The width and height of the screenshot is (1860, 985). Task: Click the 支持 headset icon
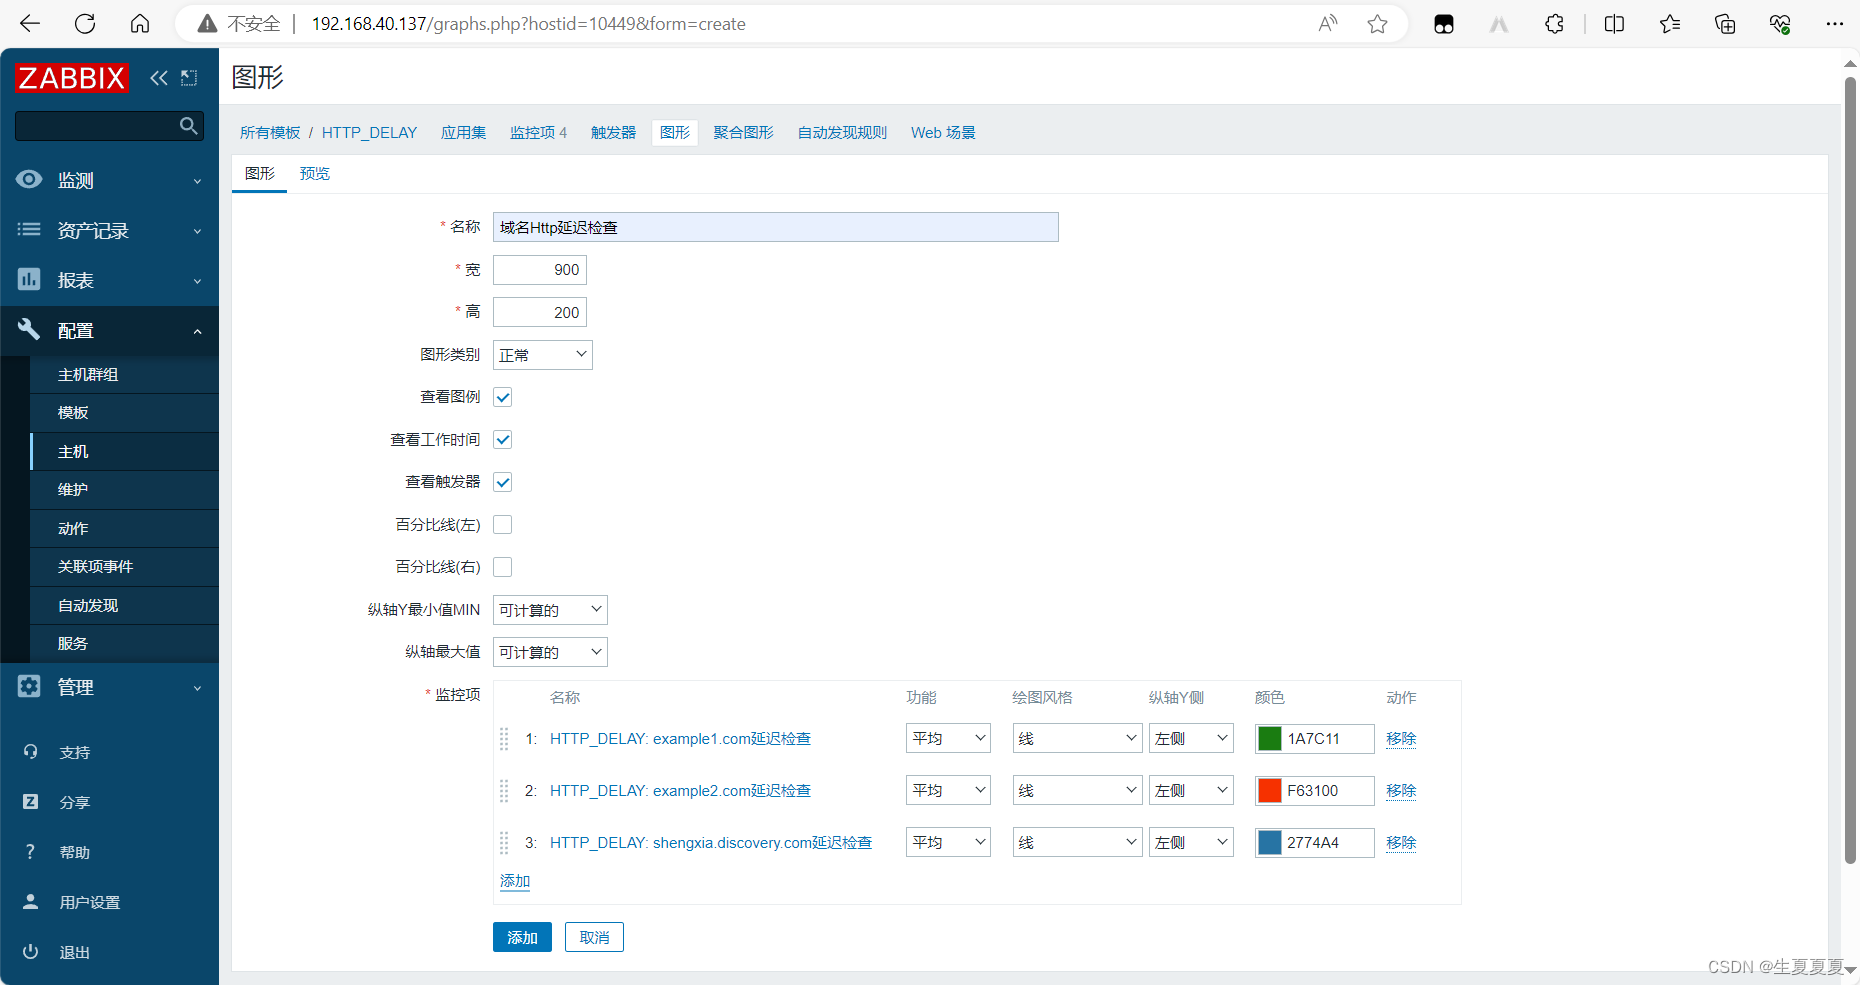(30, 752)
